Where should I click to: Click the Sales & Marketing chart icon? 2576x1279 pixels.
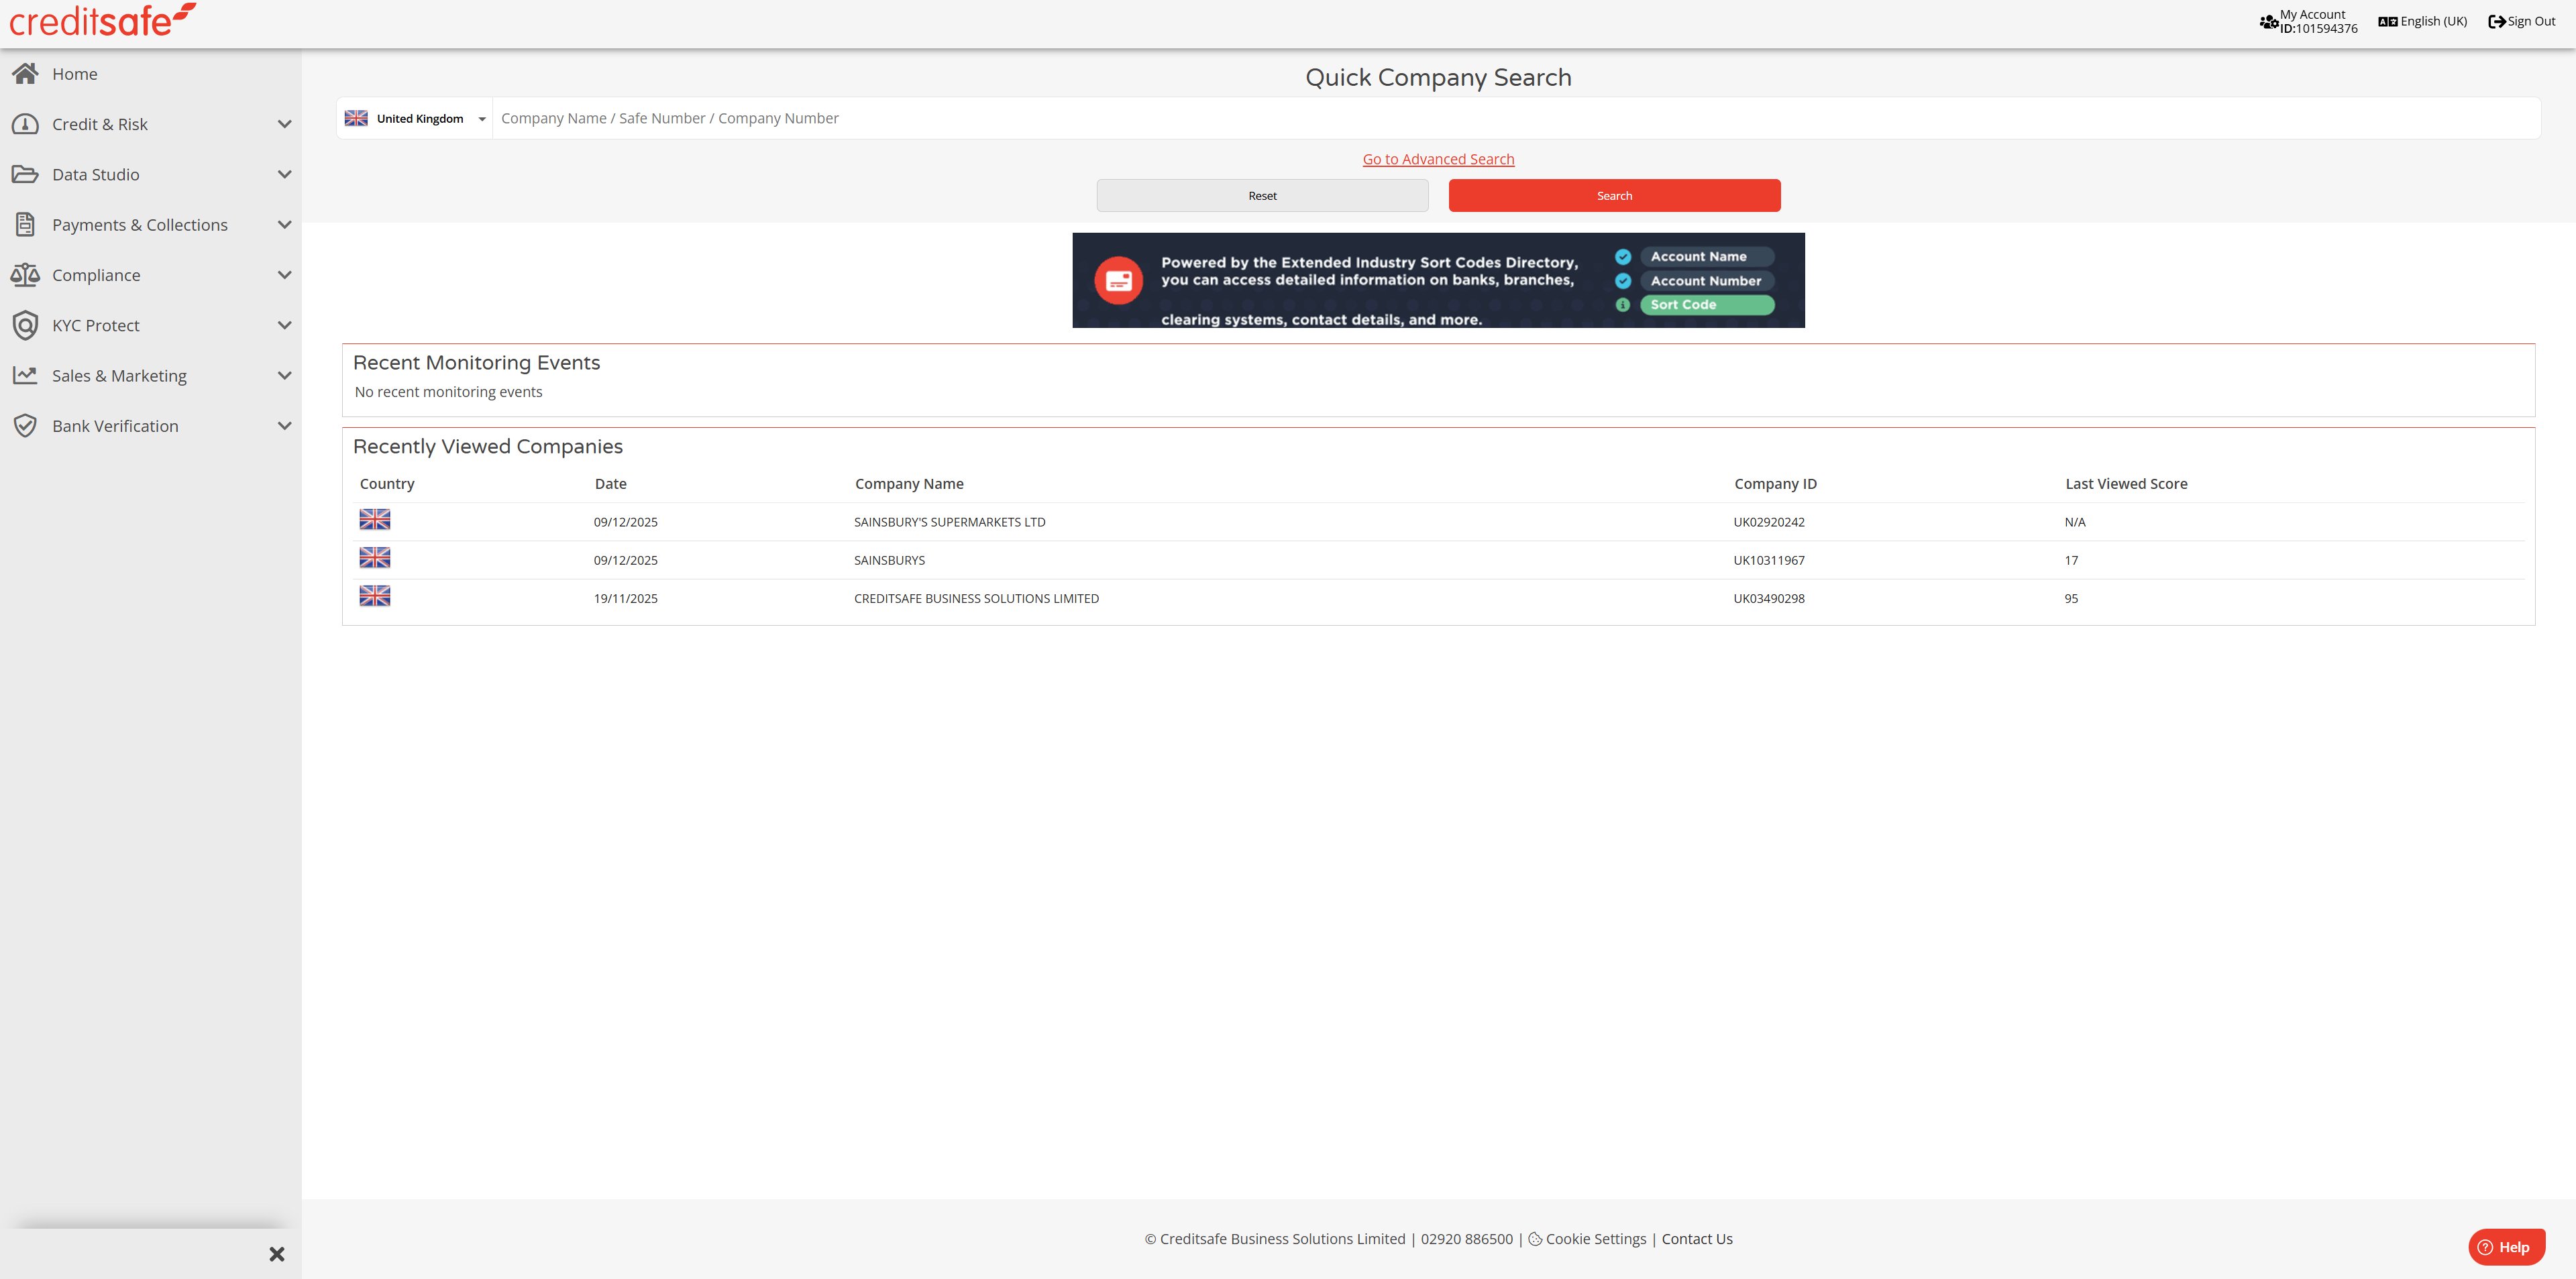[25, 375]
